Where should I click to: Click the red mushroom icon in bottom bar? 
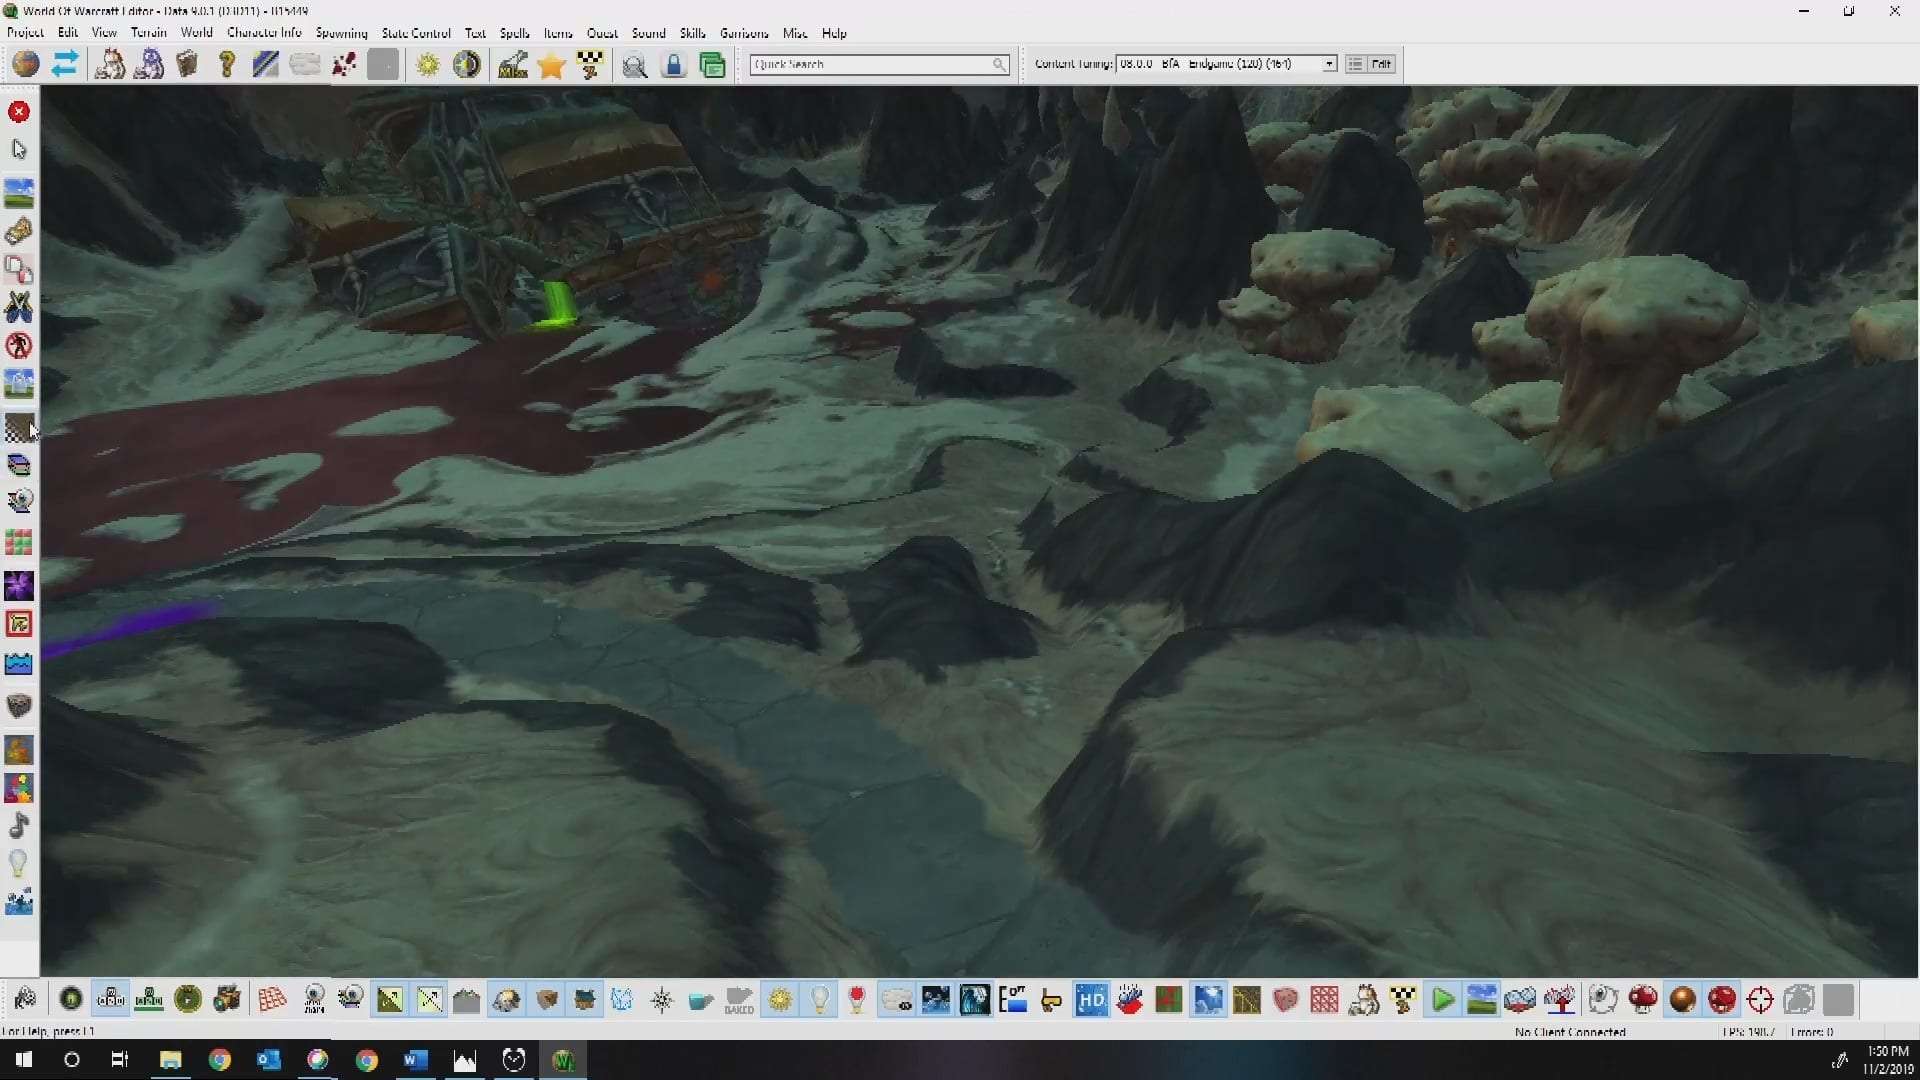pos(1642,999)
